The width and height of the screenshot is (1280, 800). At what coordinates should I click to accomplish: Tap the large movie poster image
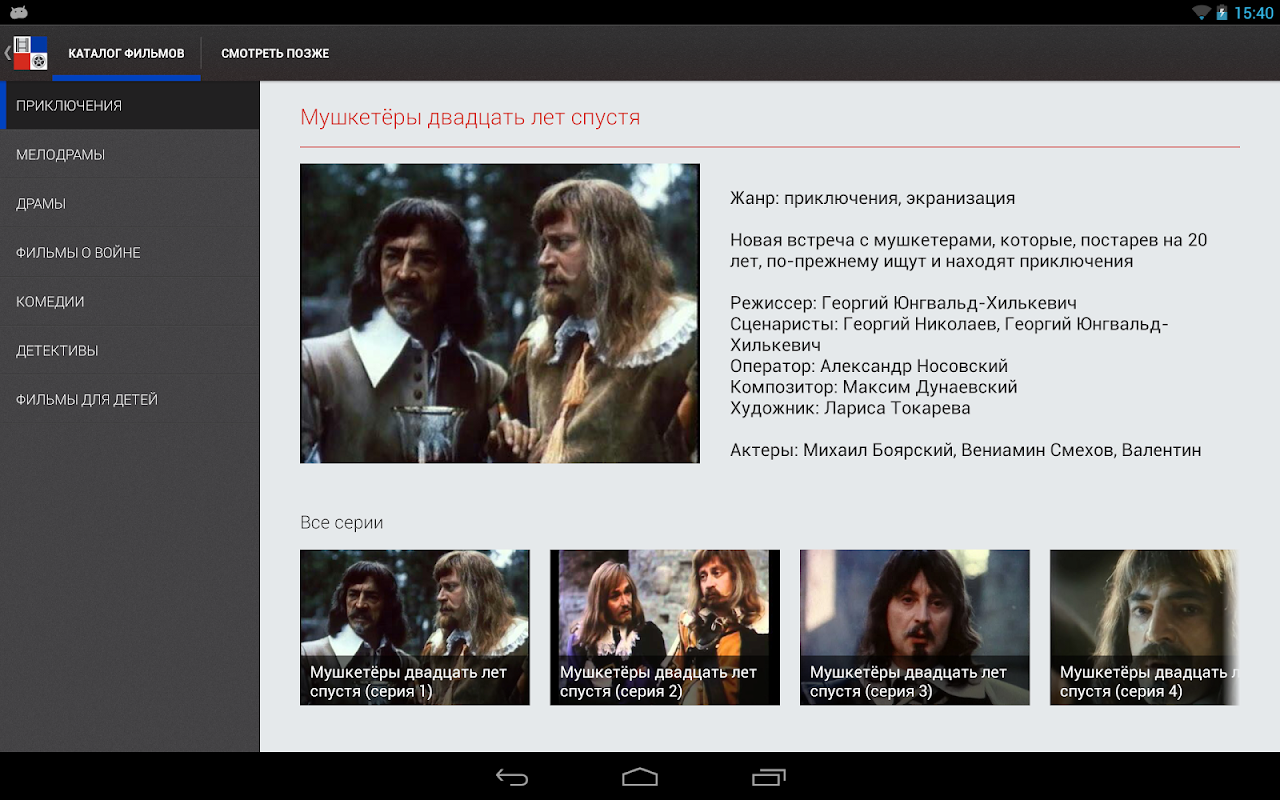coord(500,313)
